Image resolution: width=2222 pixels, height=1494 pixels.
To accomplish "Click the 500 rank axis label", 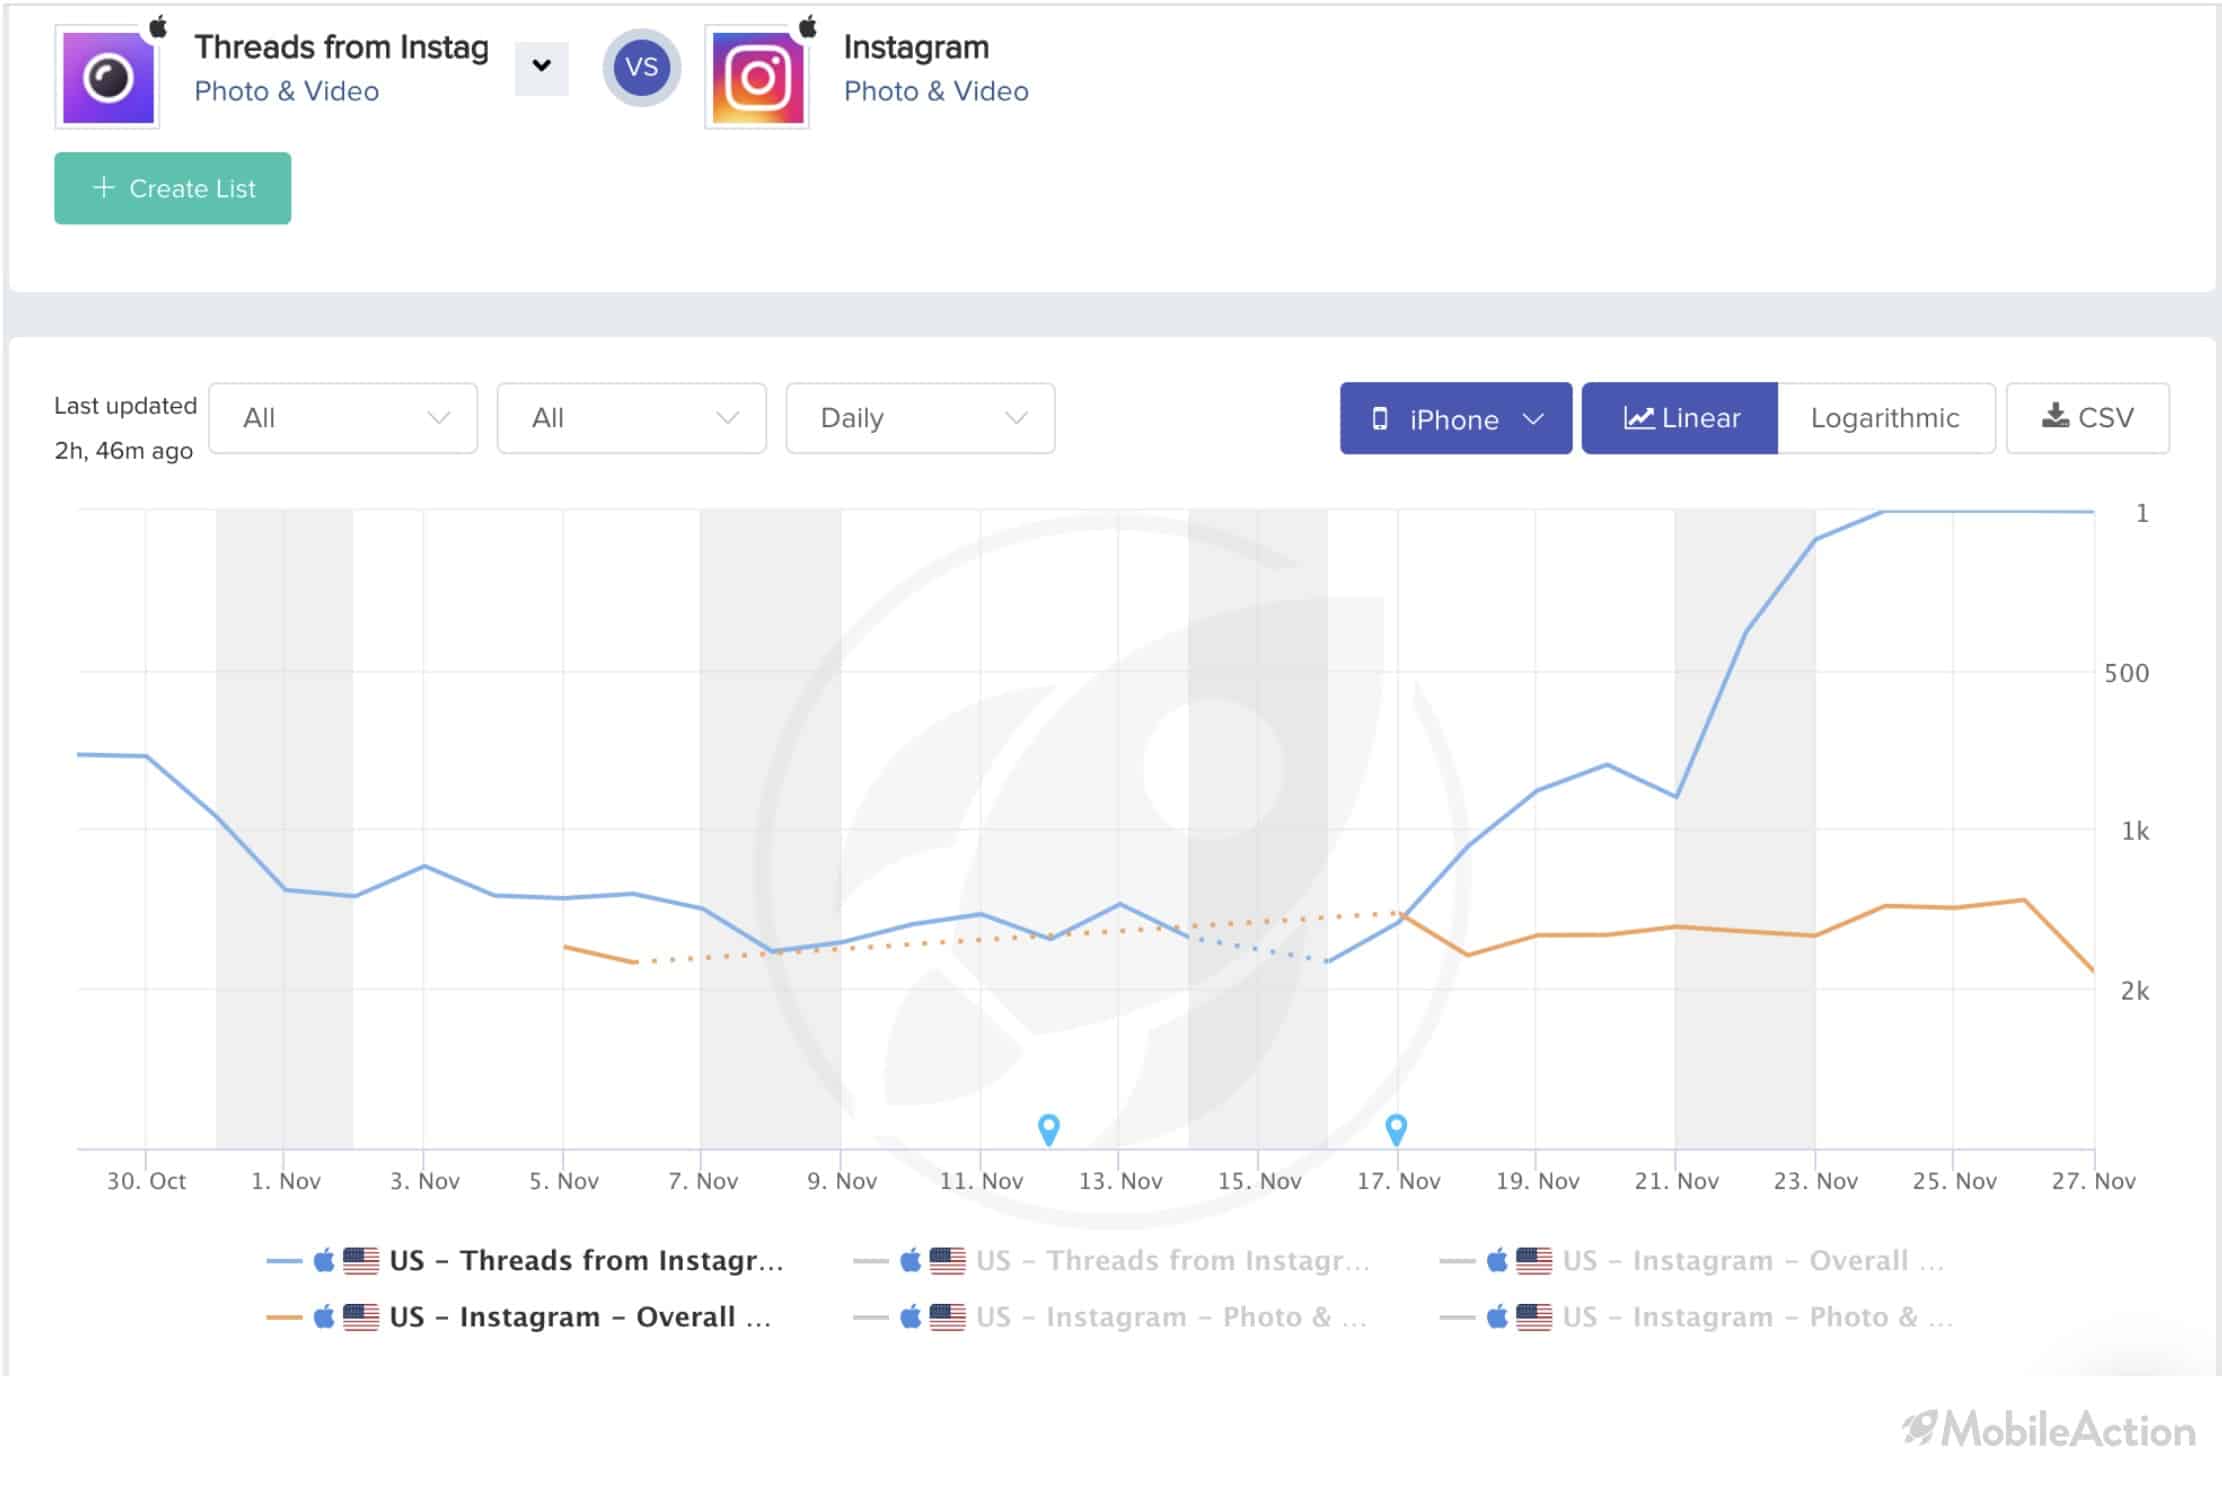I will pos(2126,673).
